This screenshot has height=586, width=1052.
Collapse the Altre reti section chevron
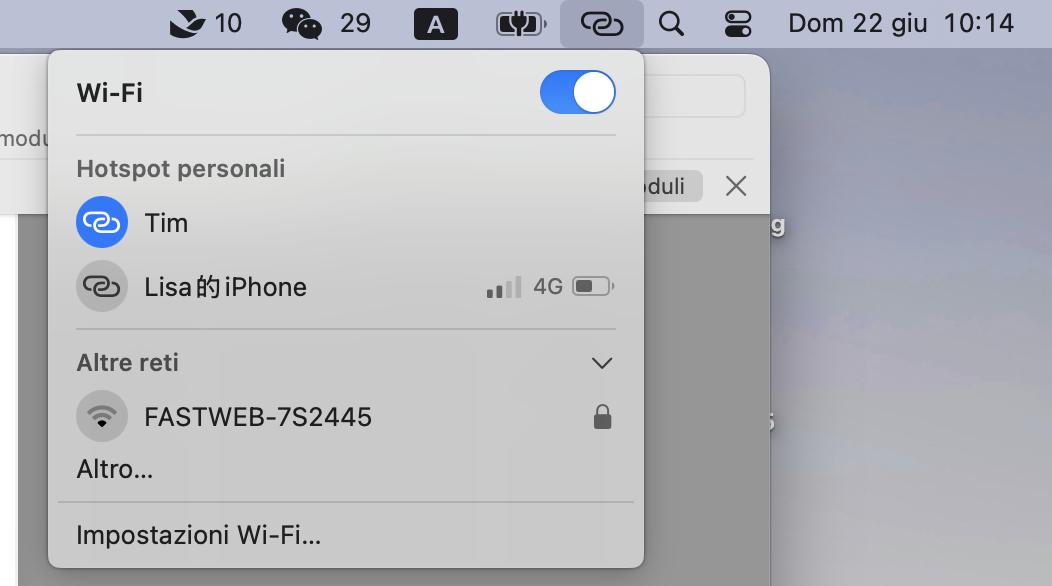pos(602,363)
